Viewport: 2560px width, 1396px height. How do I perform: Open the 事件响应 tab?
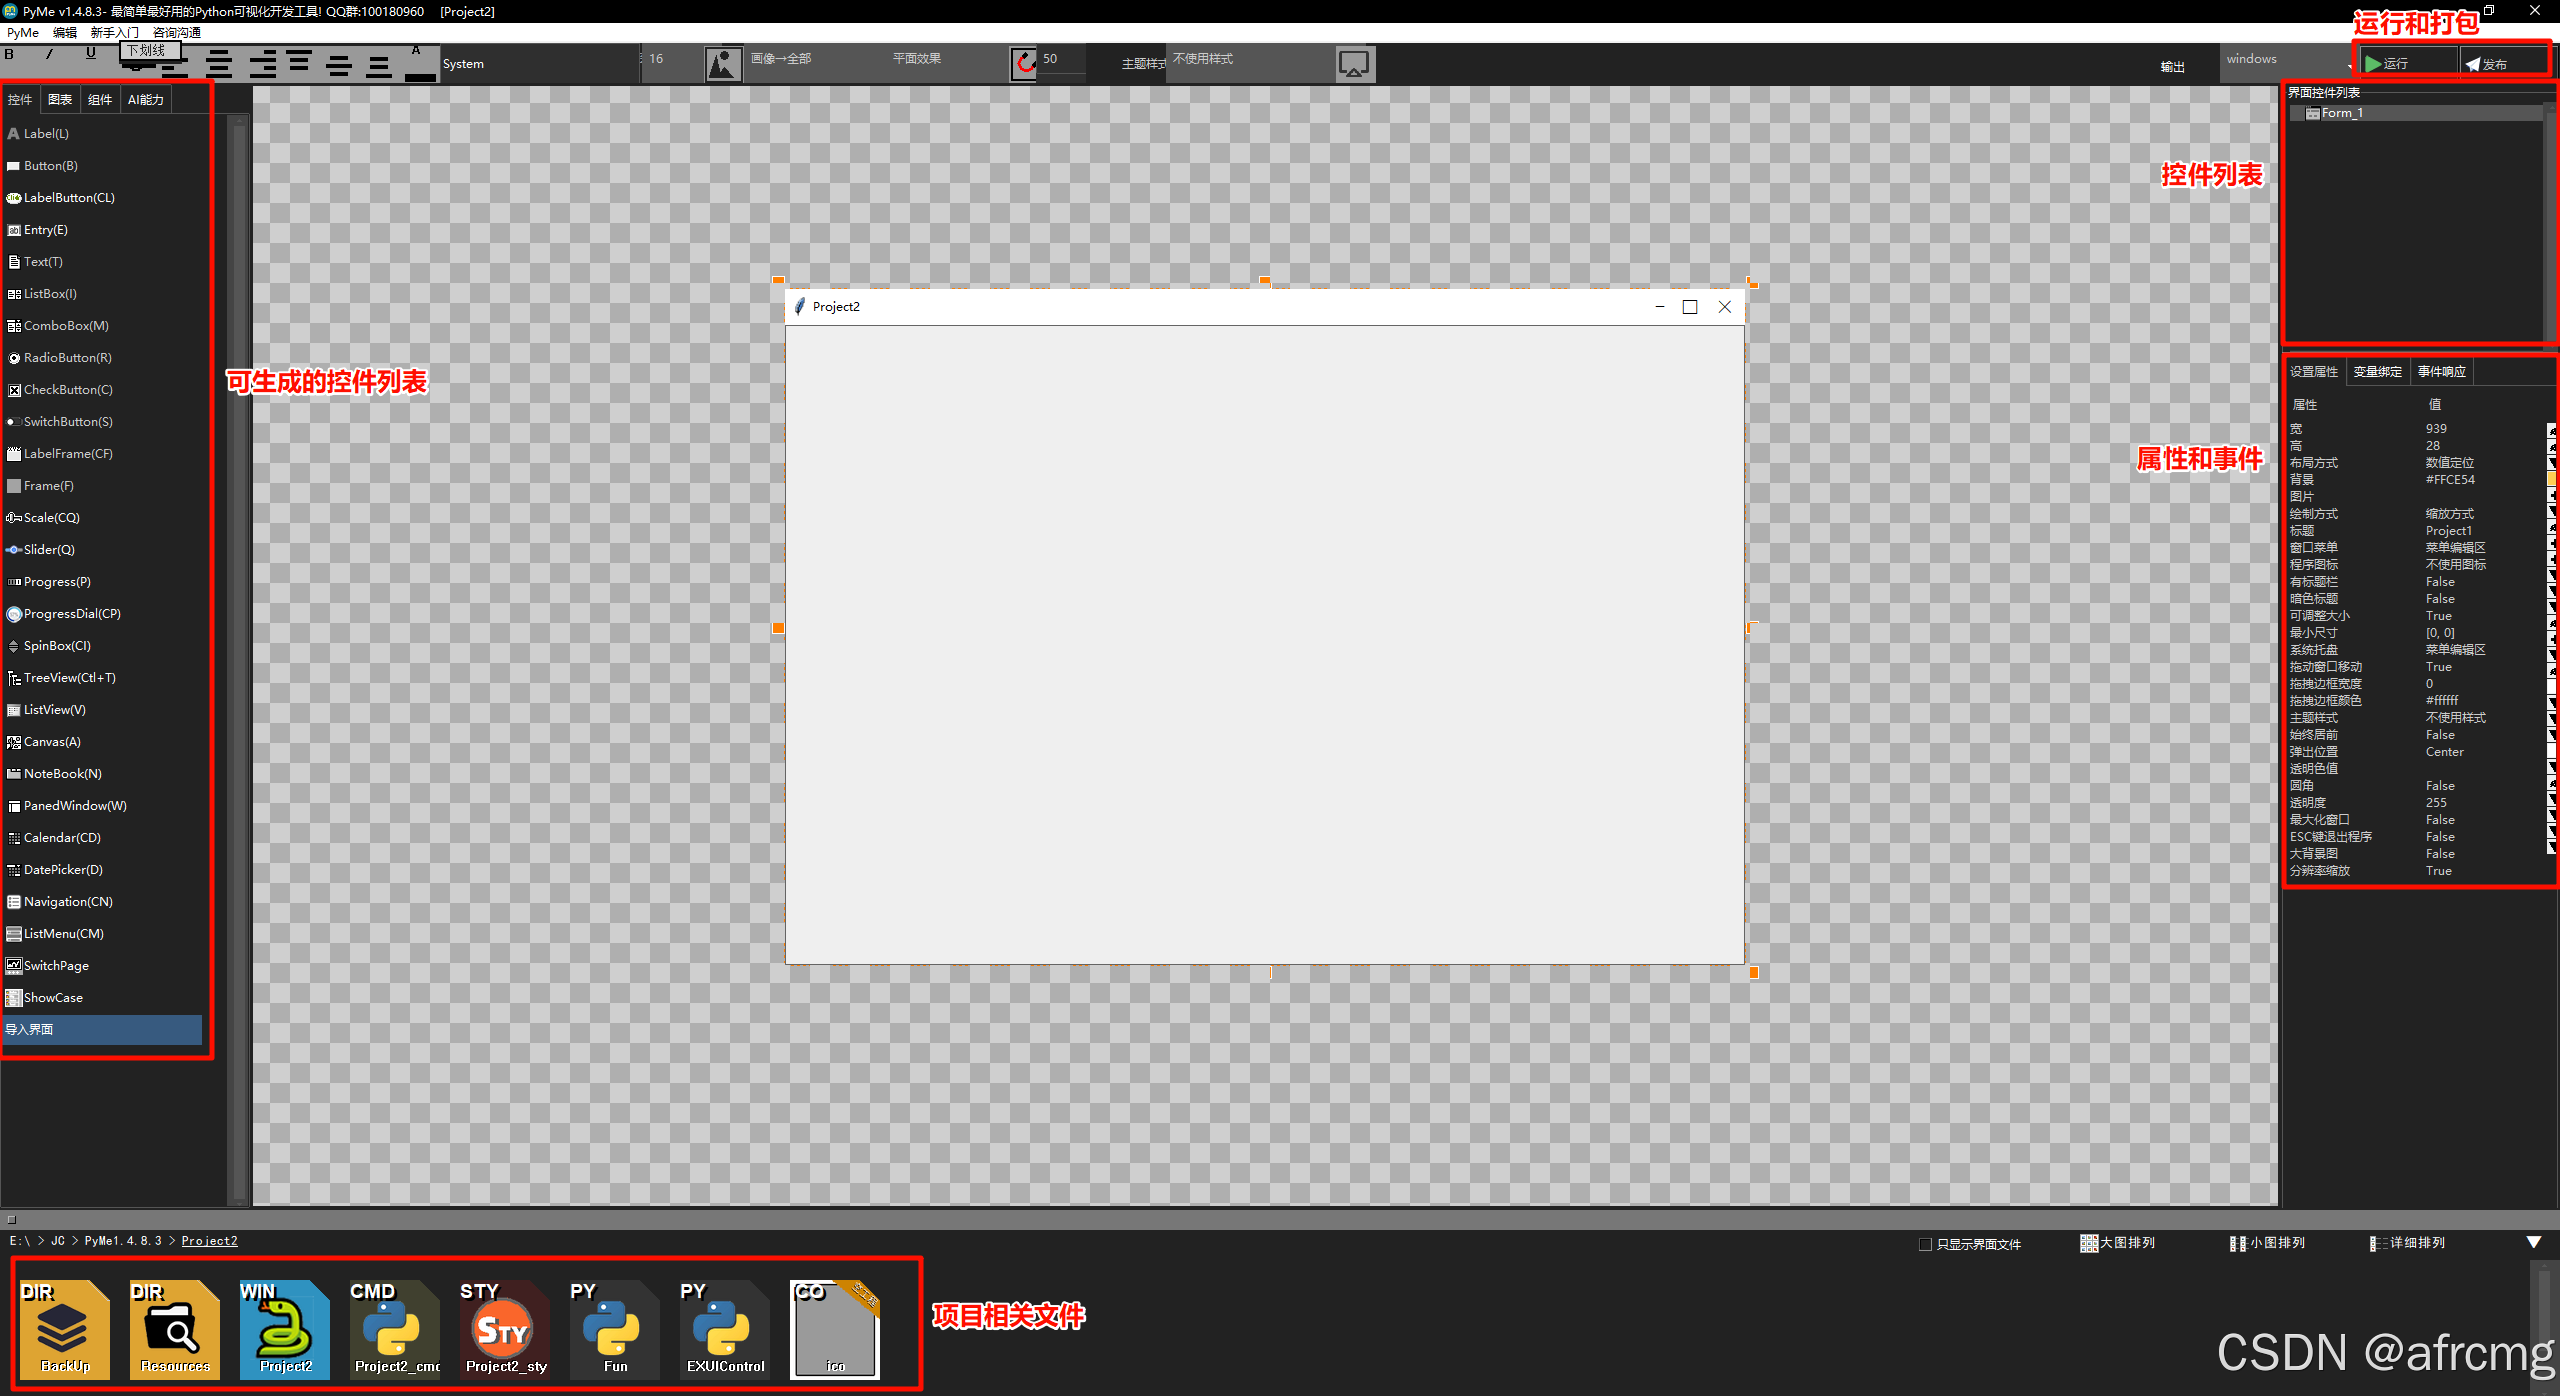coord(2441,372)
